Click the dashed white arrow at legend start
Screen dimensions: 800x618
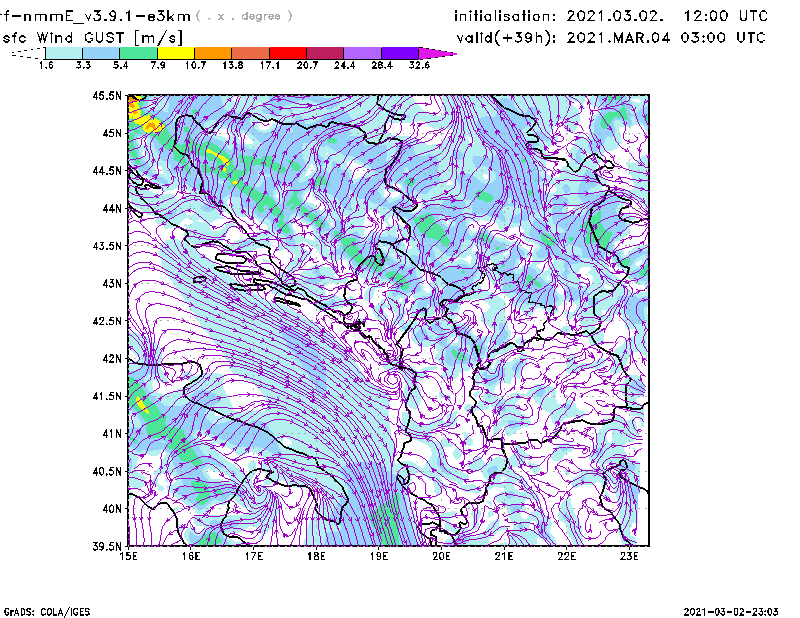click(x=28, y=53)
